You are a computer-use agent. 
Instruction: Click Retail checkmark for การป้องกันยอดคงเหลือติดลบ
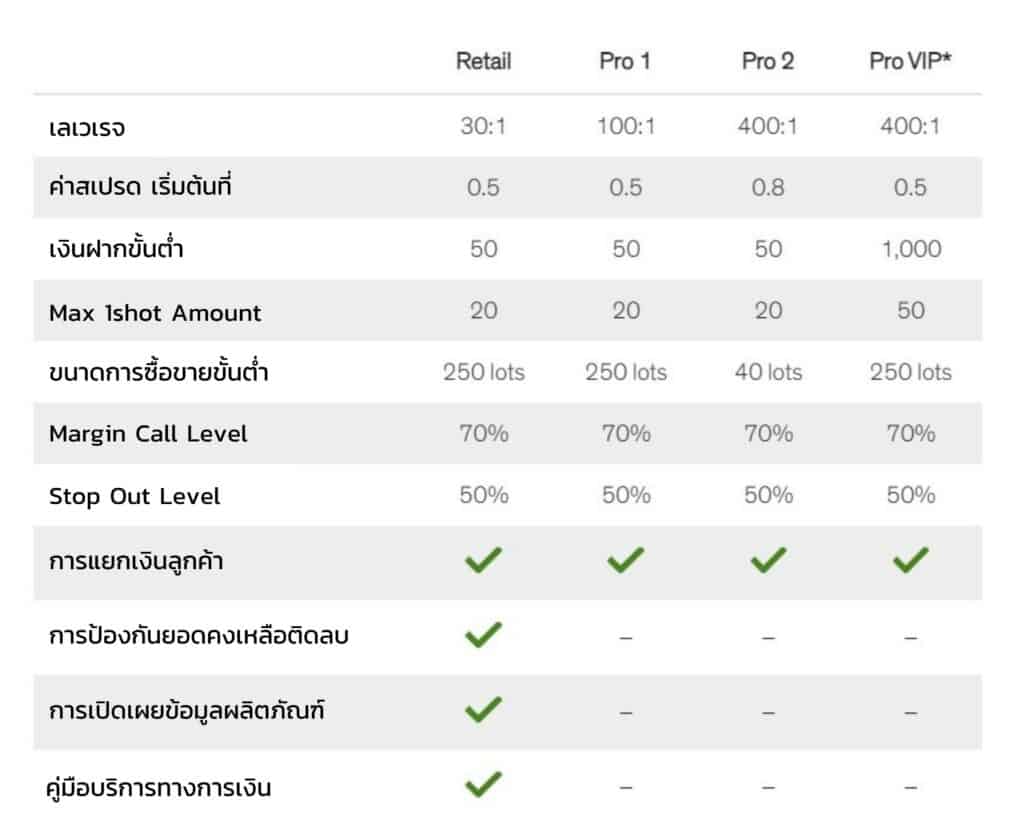point(483,635)
